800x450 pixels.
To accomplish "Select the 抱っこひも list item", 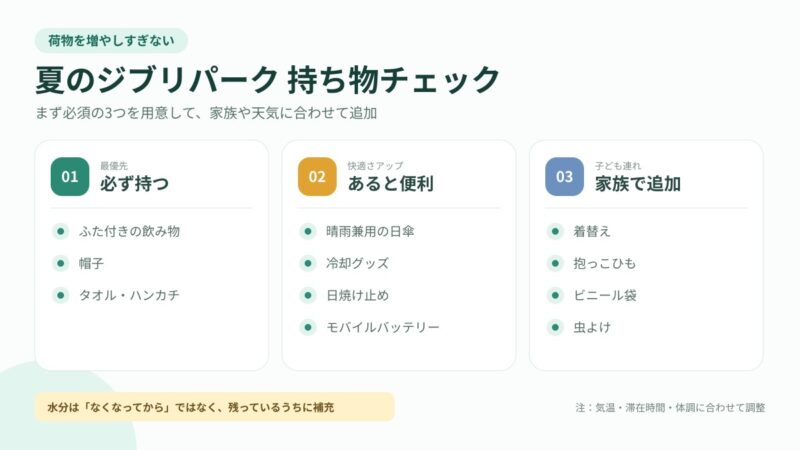I will coord(605,263).
